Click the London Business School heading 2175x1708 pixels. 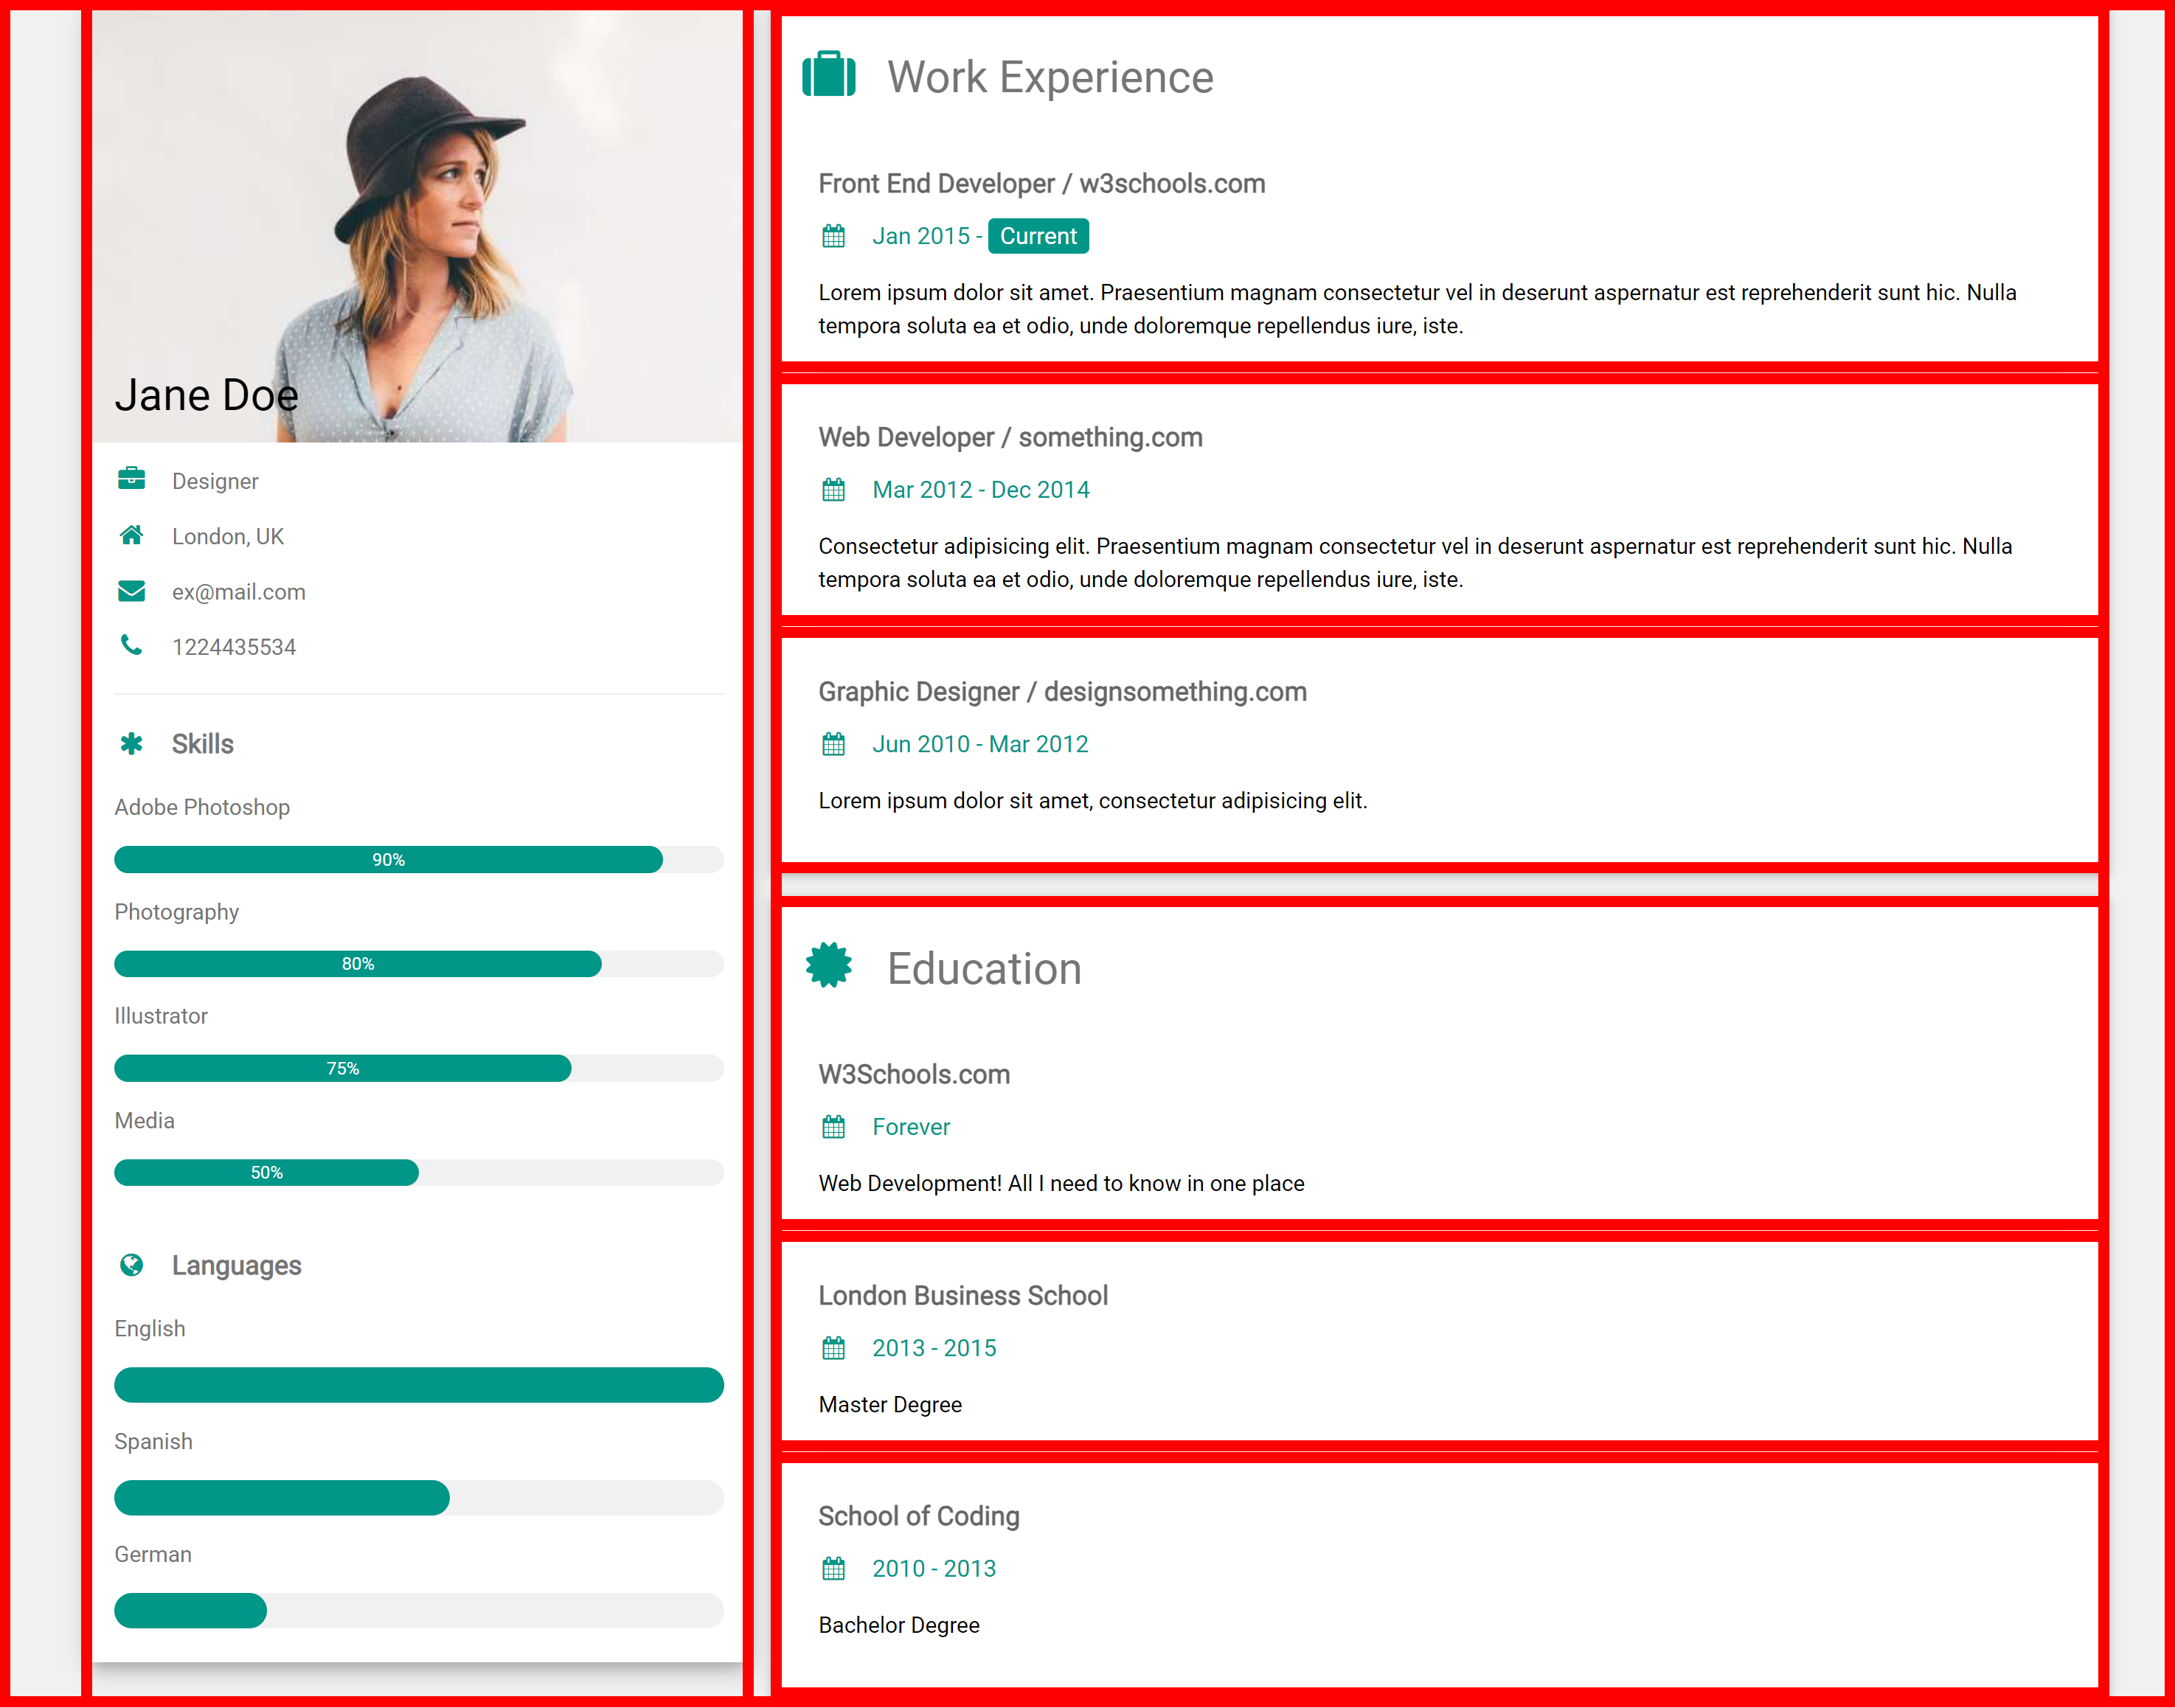click(962, 1296)
